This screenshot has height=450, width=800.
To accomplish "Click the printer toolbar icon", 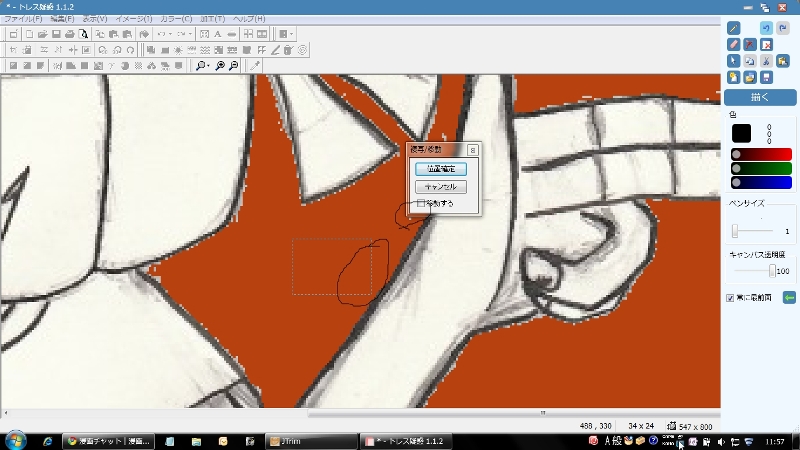I will pyautogui.click(x=70, y=34).
